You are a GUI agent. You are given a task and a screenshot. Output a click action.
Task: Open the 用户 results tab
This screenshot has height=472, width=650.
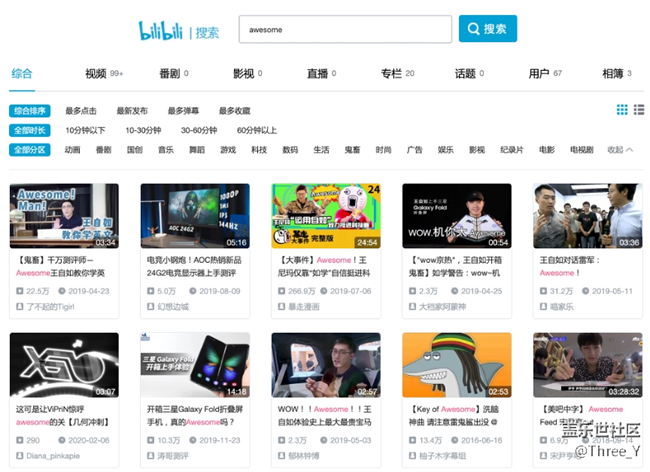539,74
